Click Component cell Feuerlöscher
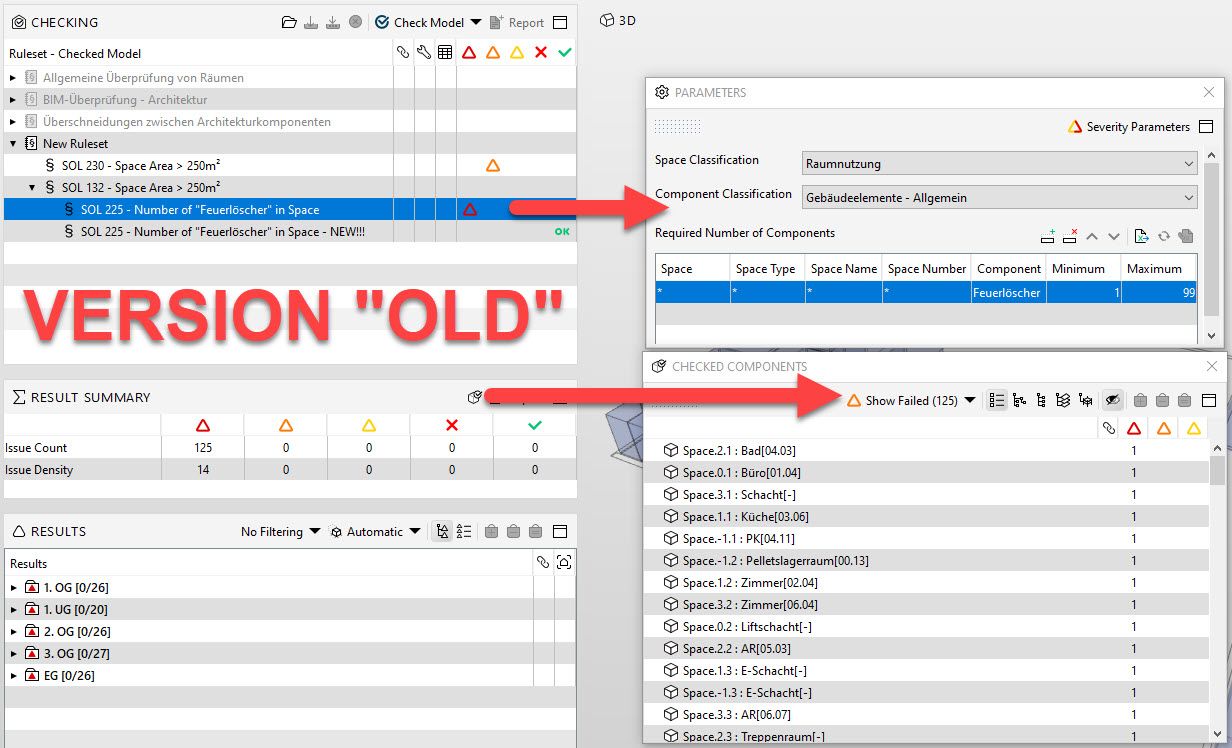 (x=1009, y=293)
